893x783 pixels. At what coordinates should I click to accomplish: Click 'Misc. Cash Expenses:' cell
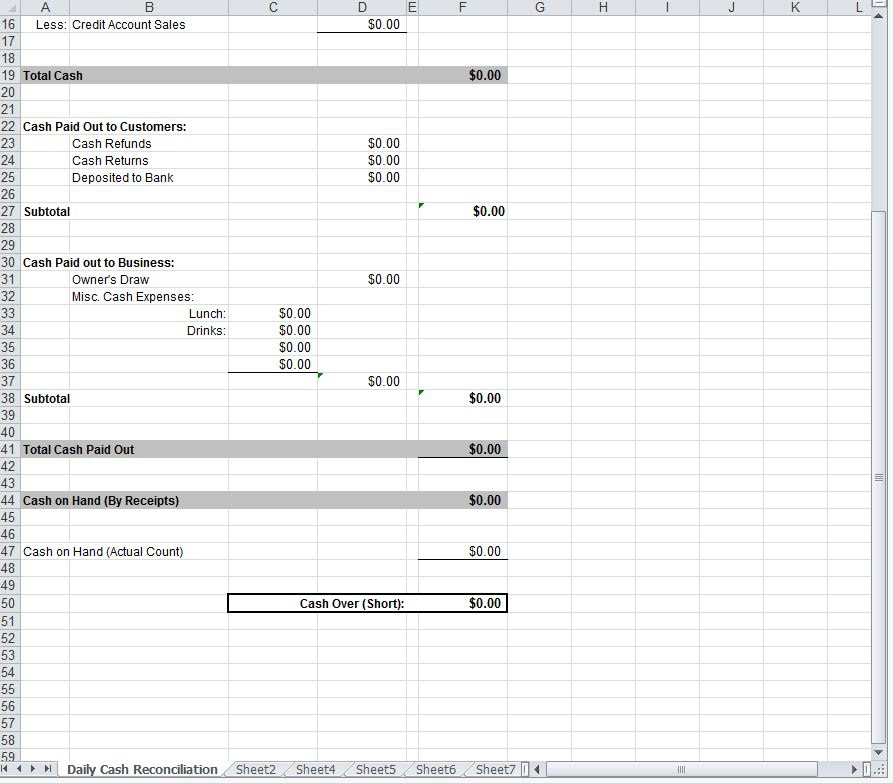(x=133, y=297)
